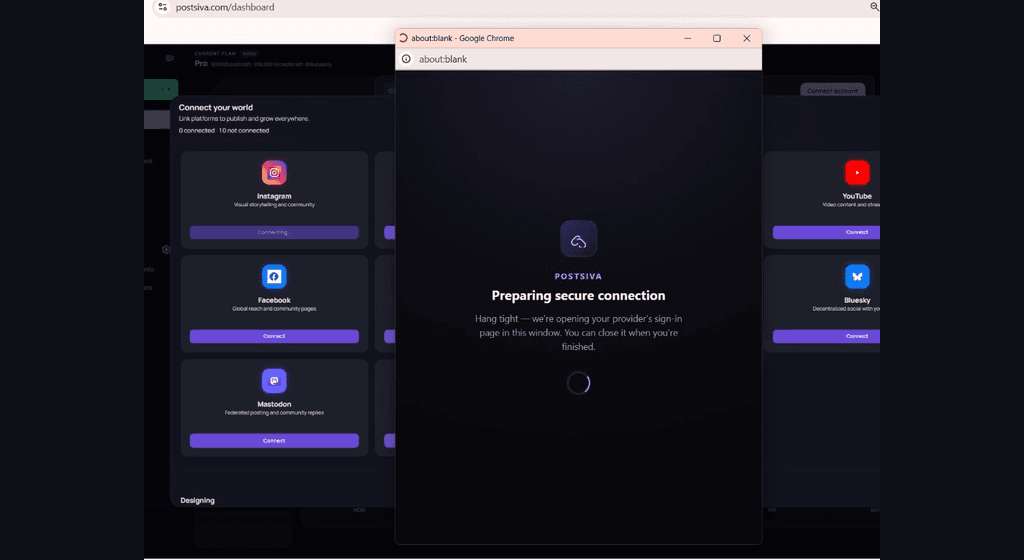Click the Bluesky butterfly icon
The height and width of the screenshot is (560, 1024).
pos(857,277)
